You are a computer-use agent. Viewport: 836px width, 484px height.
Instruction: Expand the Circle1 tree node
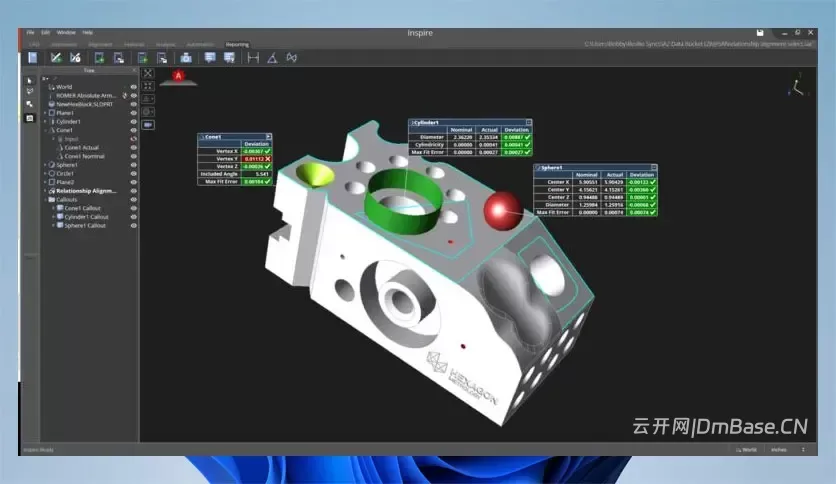pyautogui.click(x=45, y=174)
